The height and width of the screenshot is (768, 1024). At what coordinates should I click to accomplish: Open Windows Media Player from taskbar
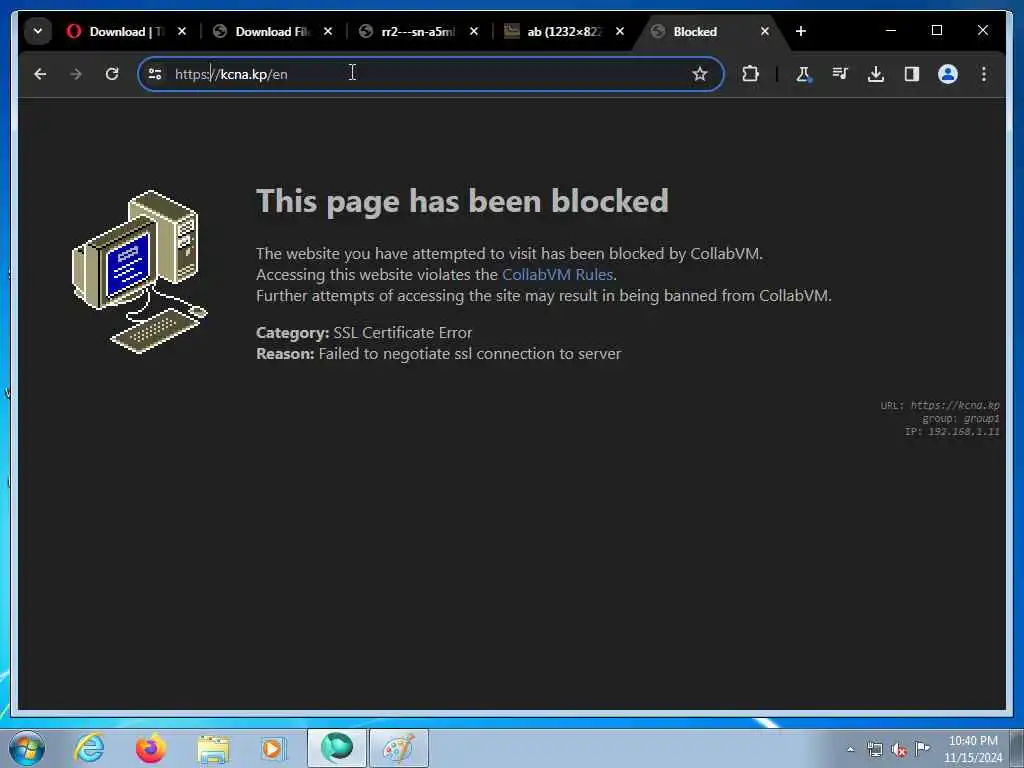(x=272, y=748)
